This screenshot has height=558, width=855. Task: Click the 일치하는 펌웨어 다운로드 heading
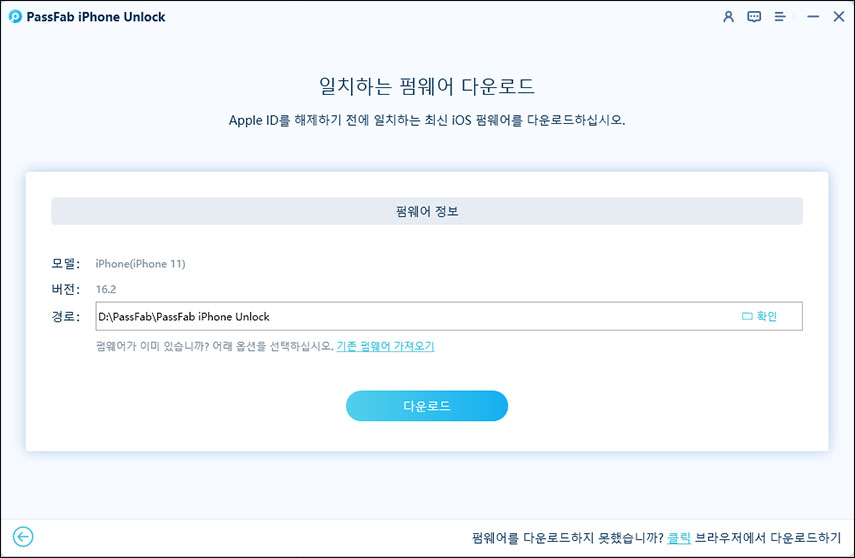click(427, 86)
